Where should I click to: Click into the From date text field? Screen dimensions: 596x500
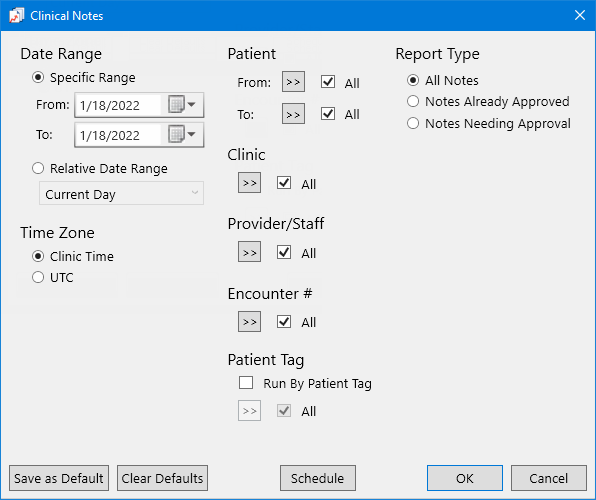118,105
